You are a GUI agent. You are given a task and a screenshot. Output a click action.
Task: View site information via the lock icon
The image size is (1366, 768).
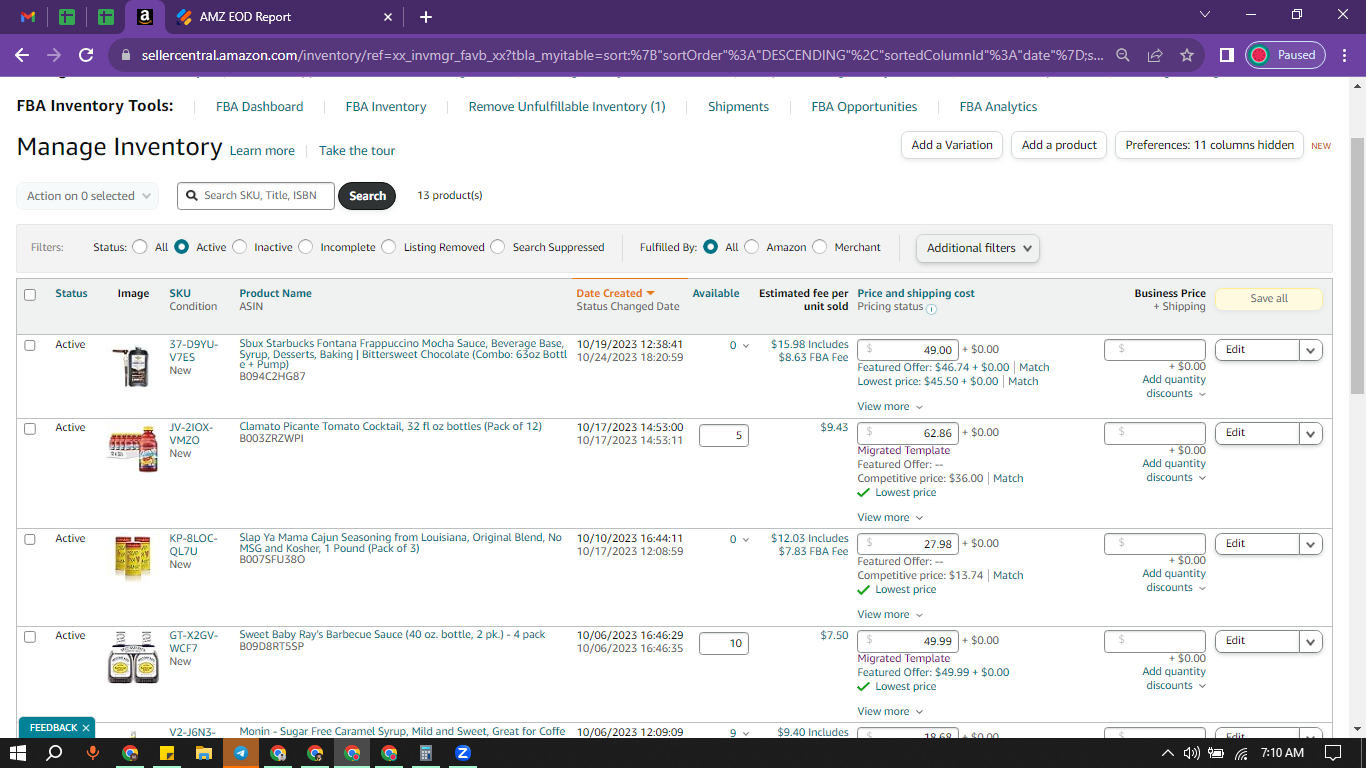coord(126,55)
